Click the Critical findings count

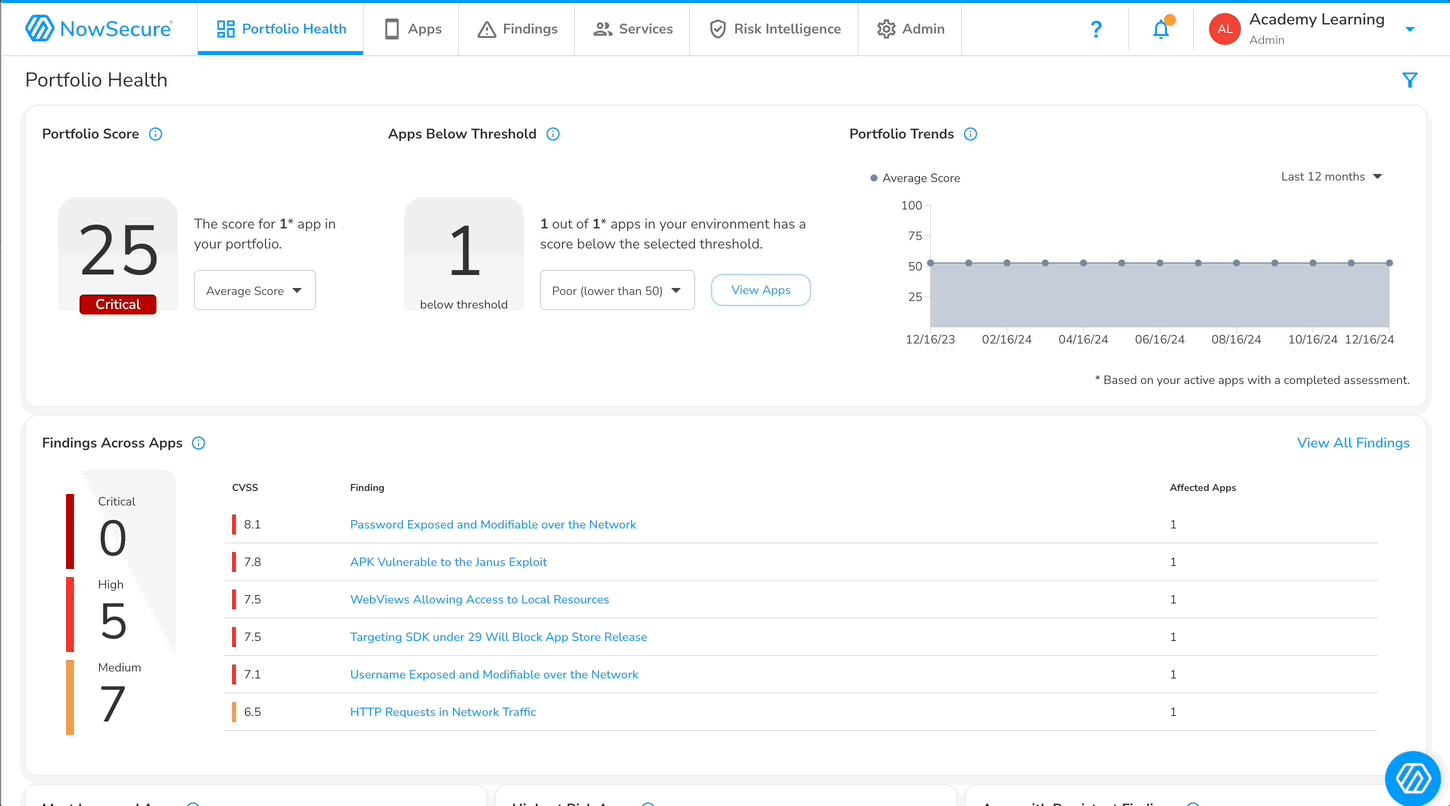113,538
